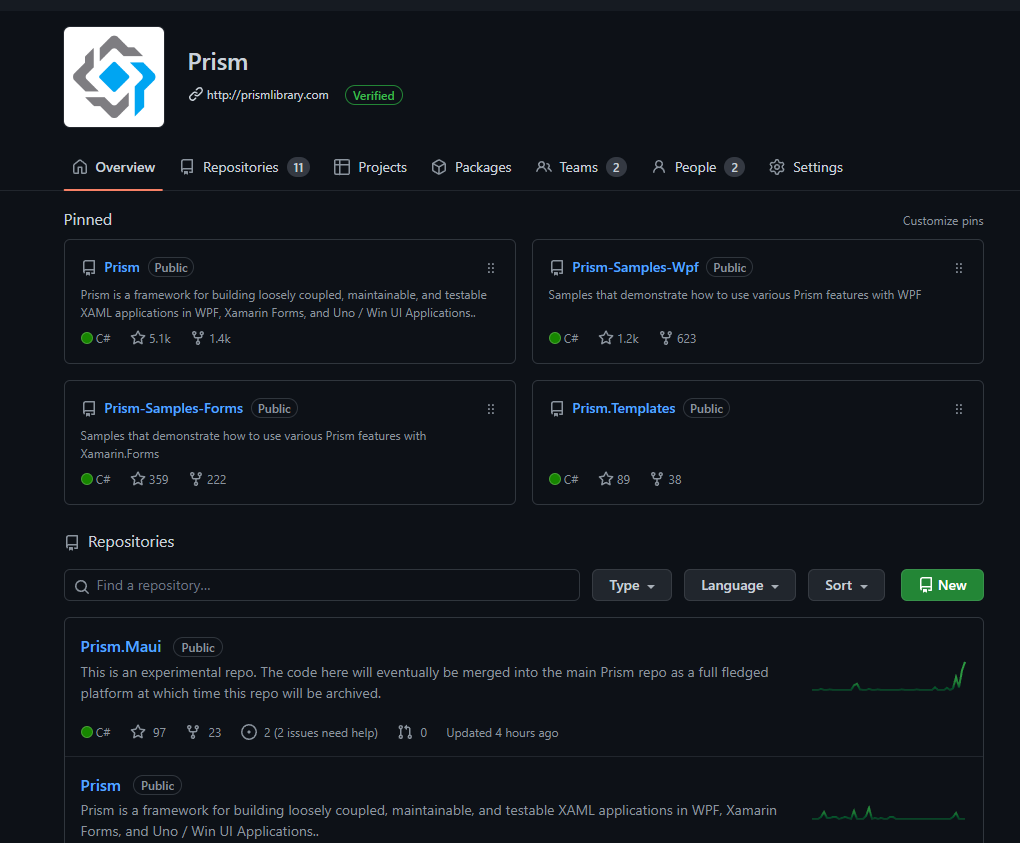1020x843 pixels.
Task: Open the Customize pins link
Action: point(942,220)
